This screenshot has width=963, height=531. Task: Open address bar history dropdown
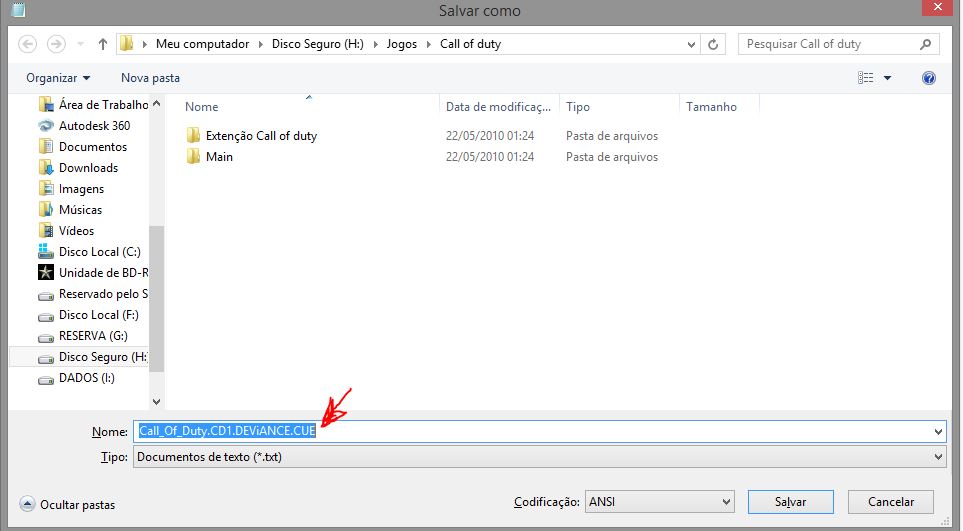(691, 44)
